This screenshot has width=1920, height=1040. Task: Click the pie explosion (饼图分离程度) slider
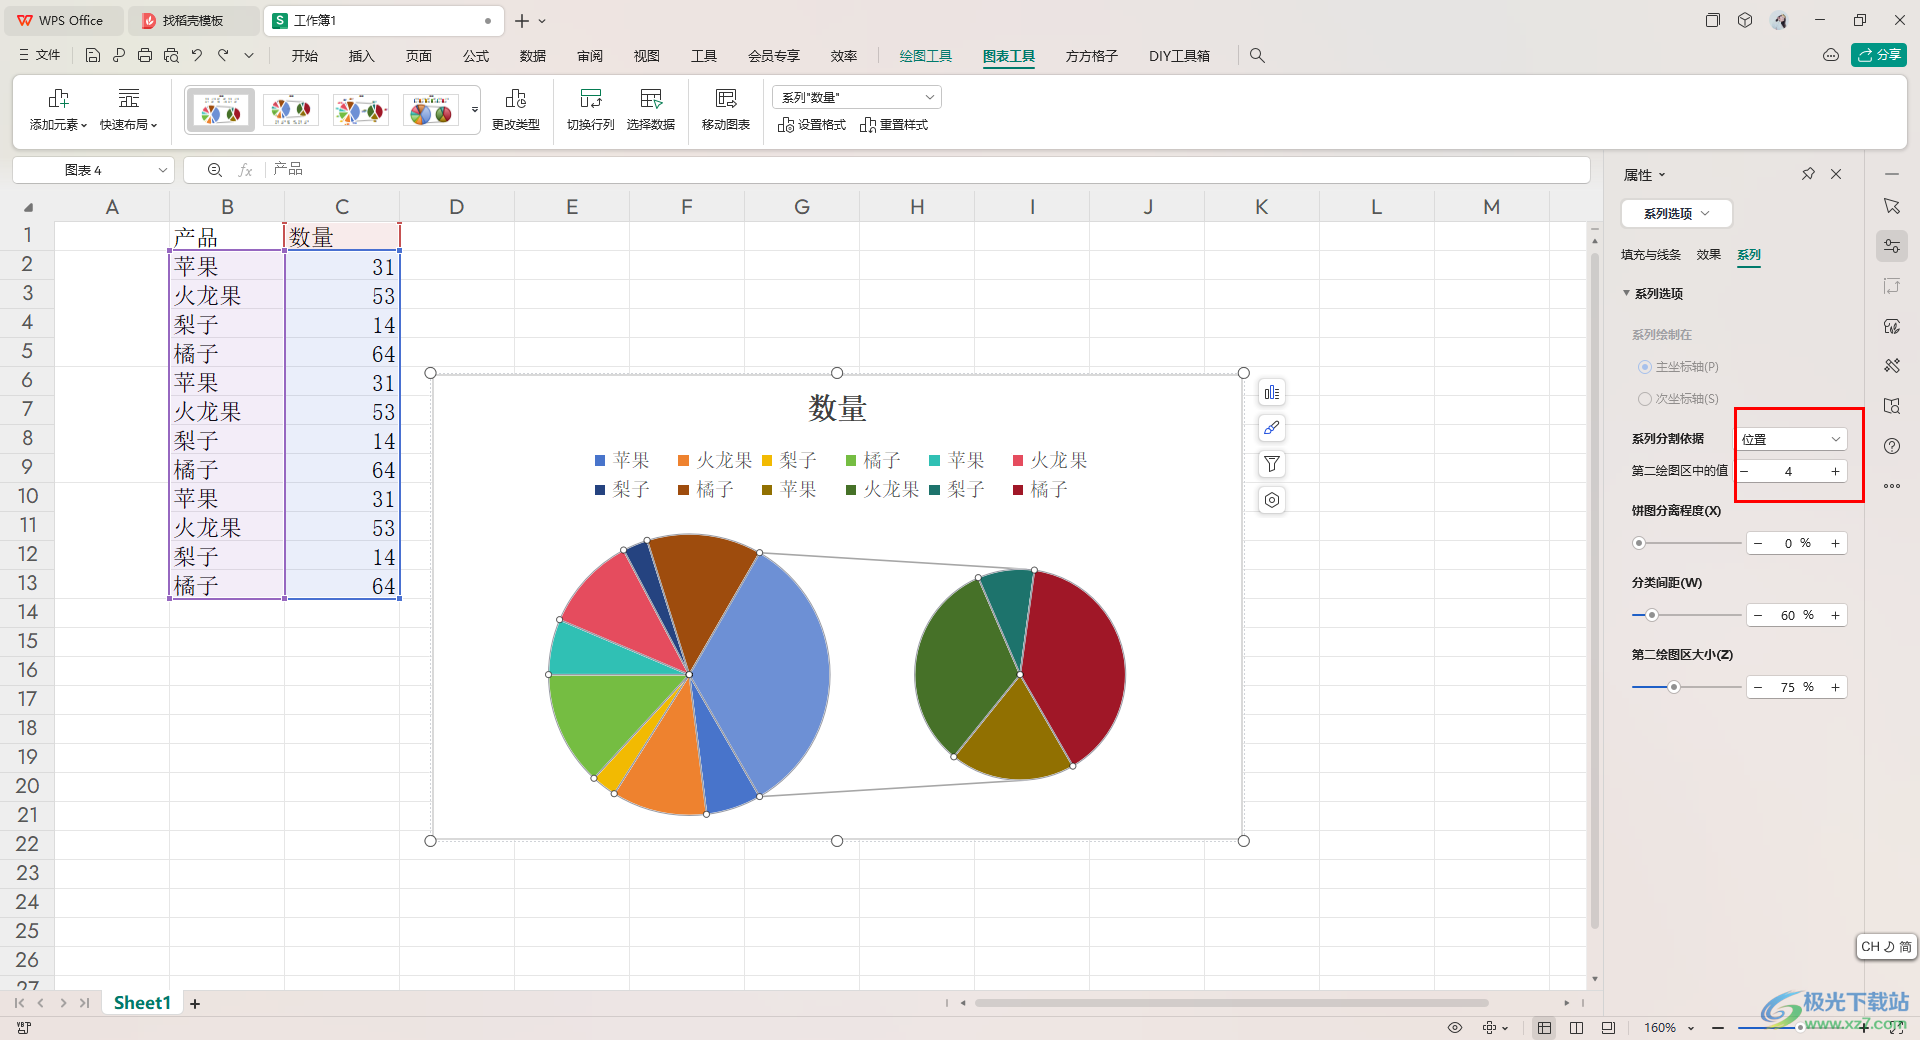[1686, 543]
